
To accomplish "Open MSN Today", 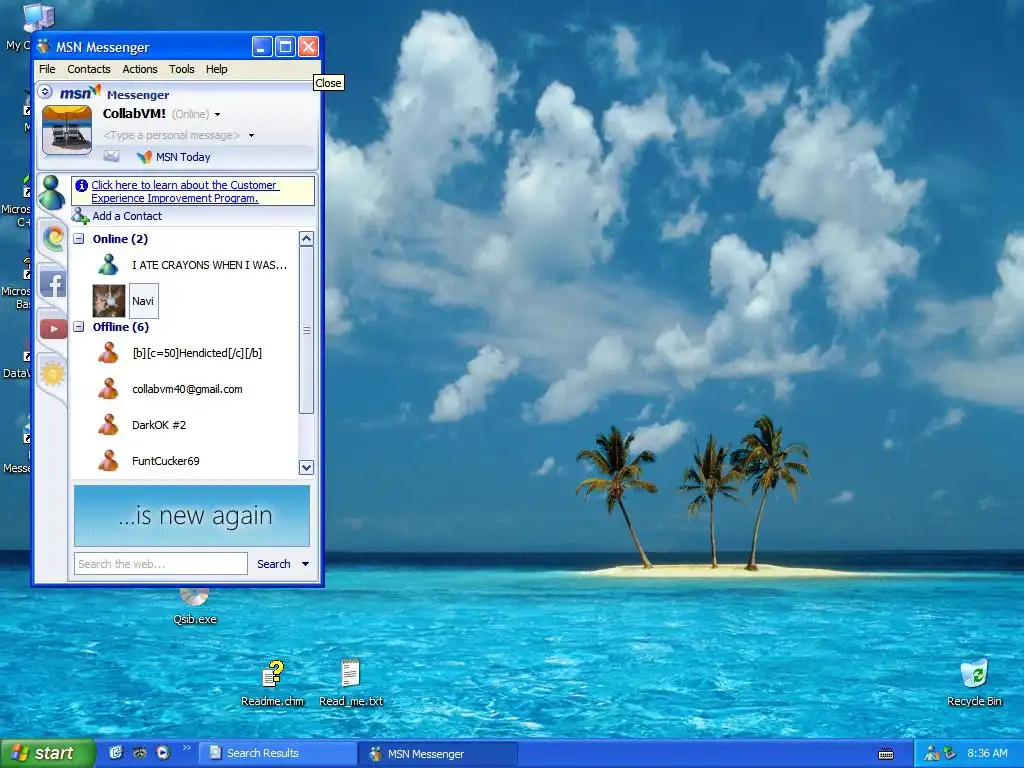I will [174, 157].
